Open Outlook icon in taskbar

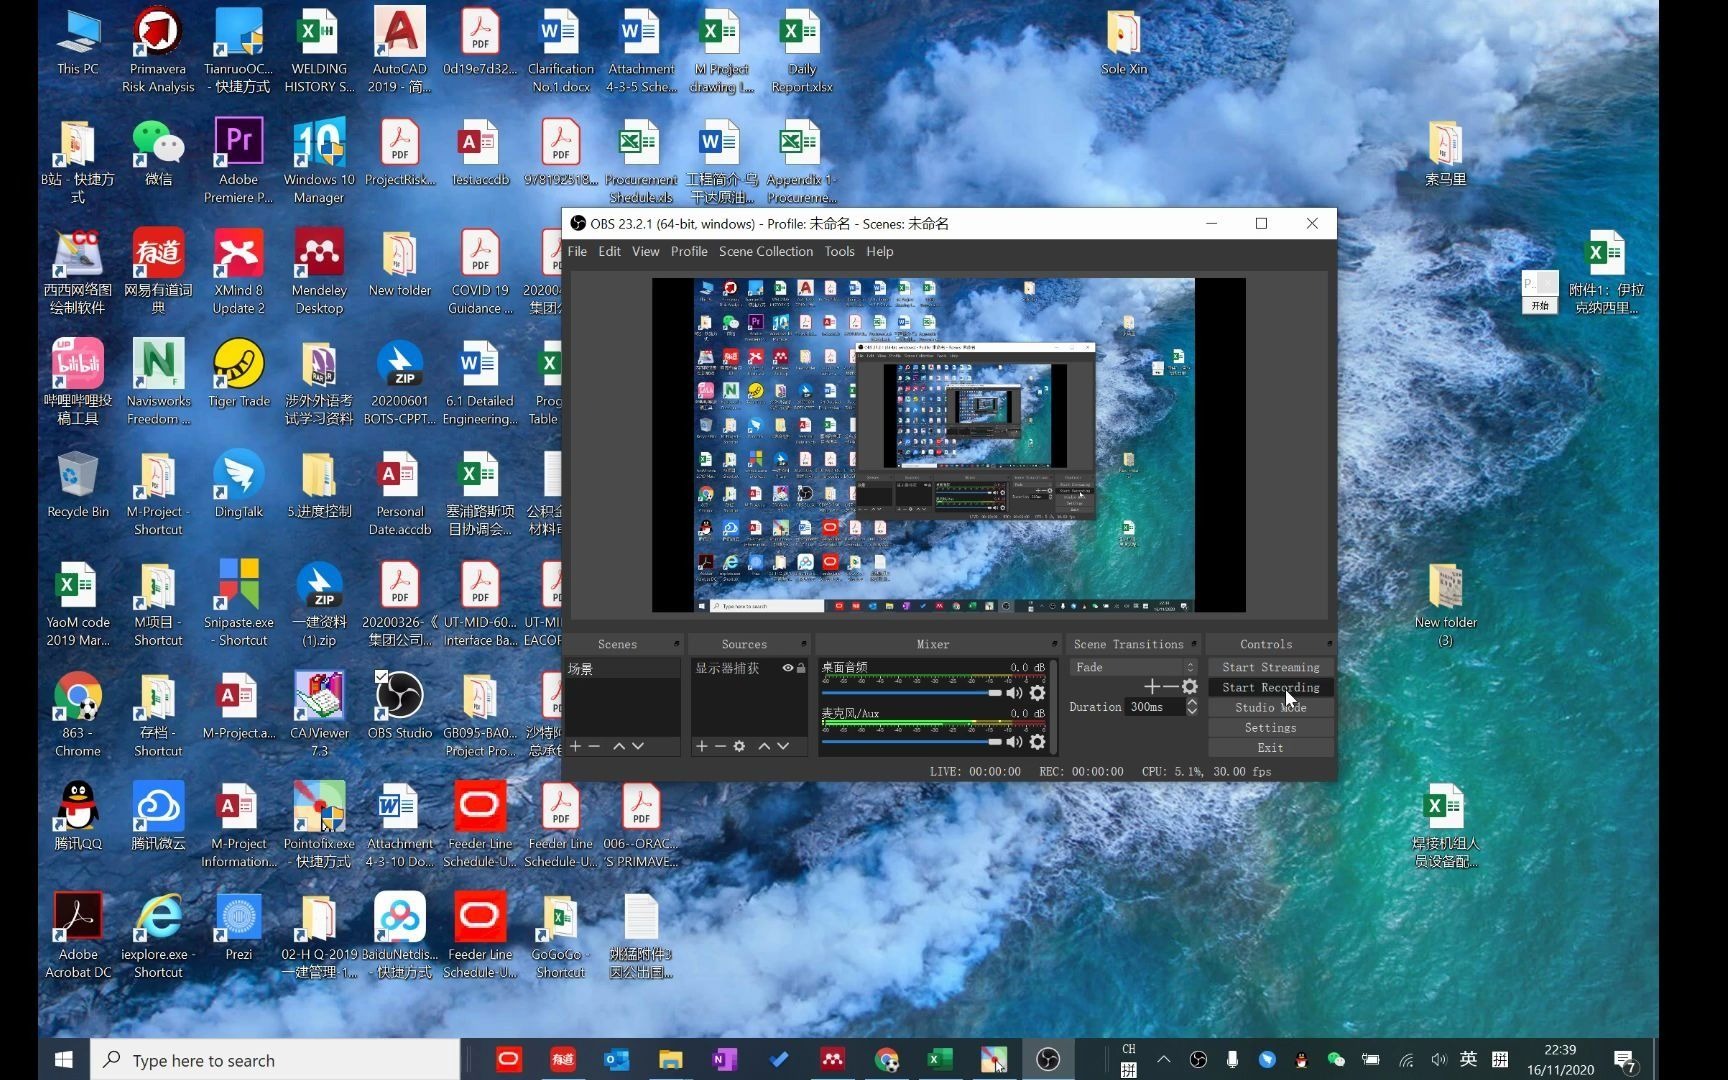point(617,1060)
